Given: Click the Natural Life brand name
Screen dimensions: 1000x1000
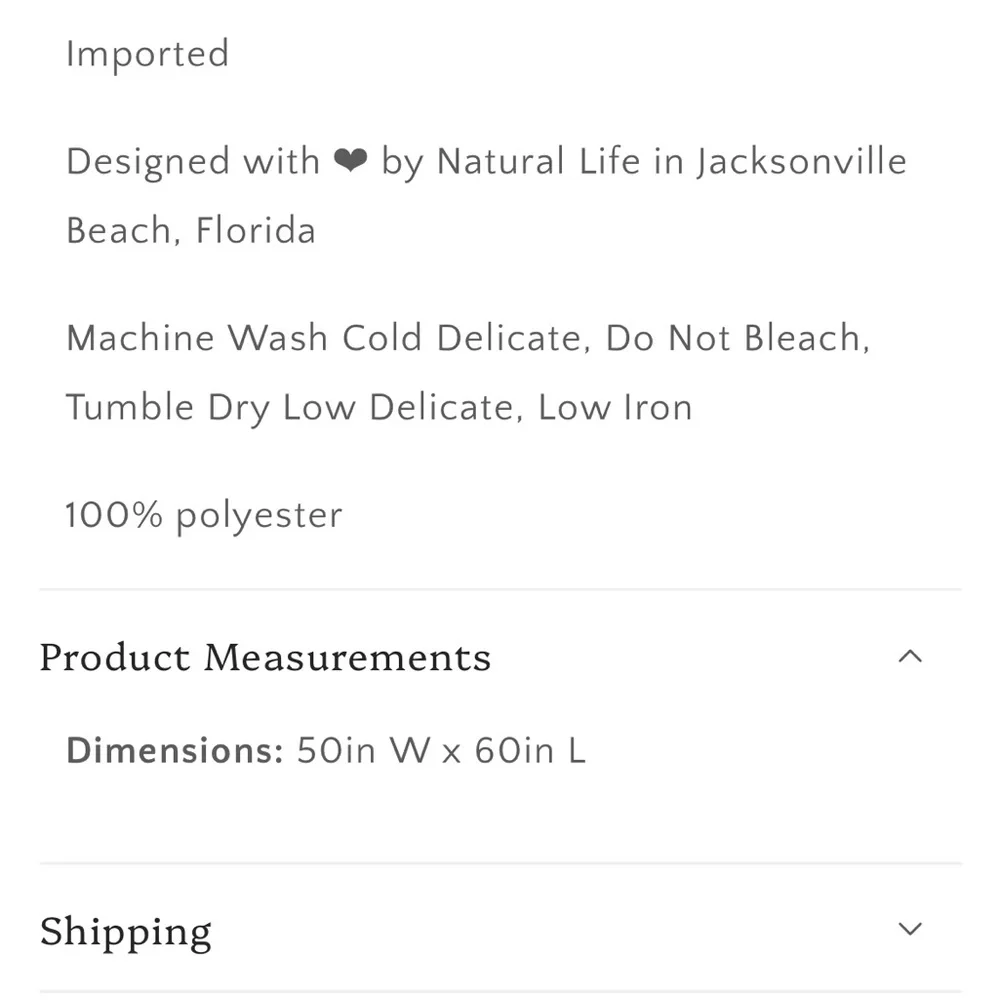Looking at the screenshot, I should [538, 161].
